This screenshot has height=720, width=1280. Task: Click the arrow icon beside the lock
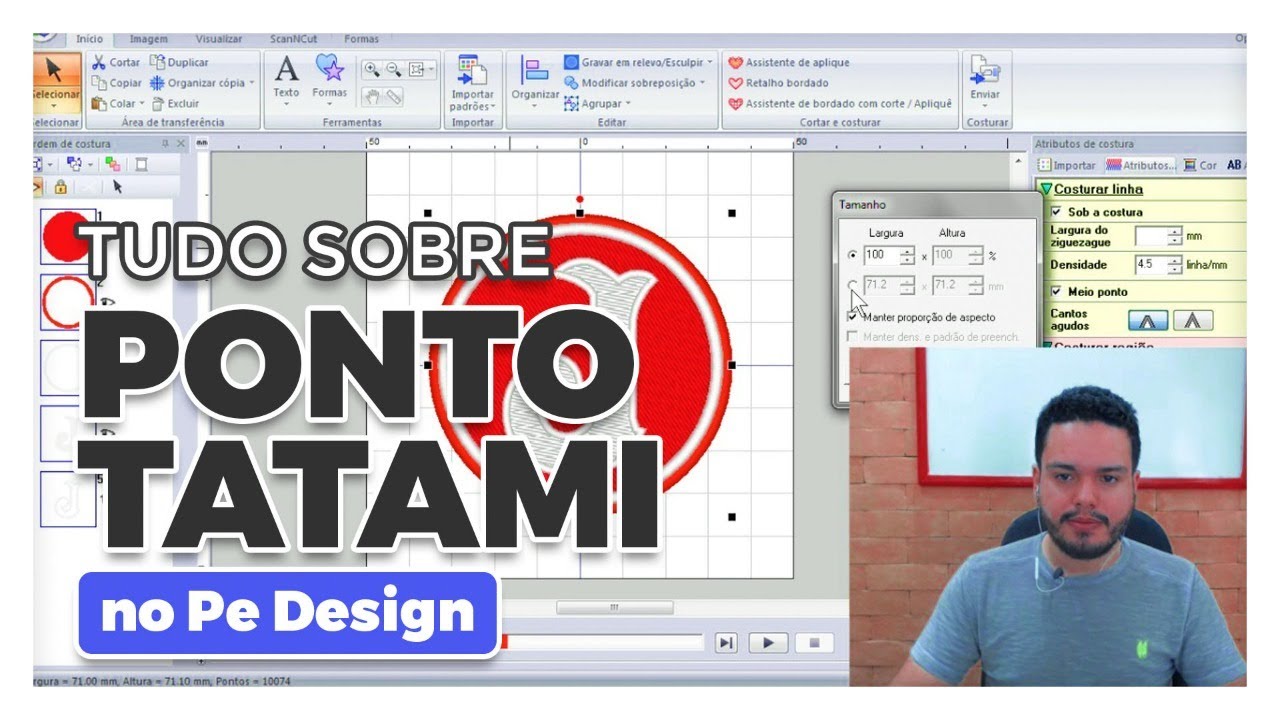117,186
